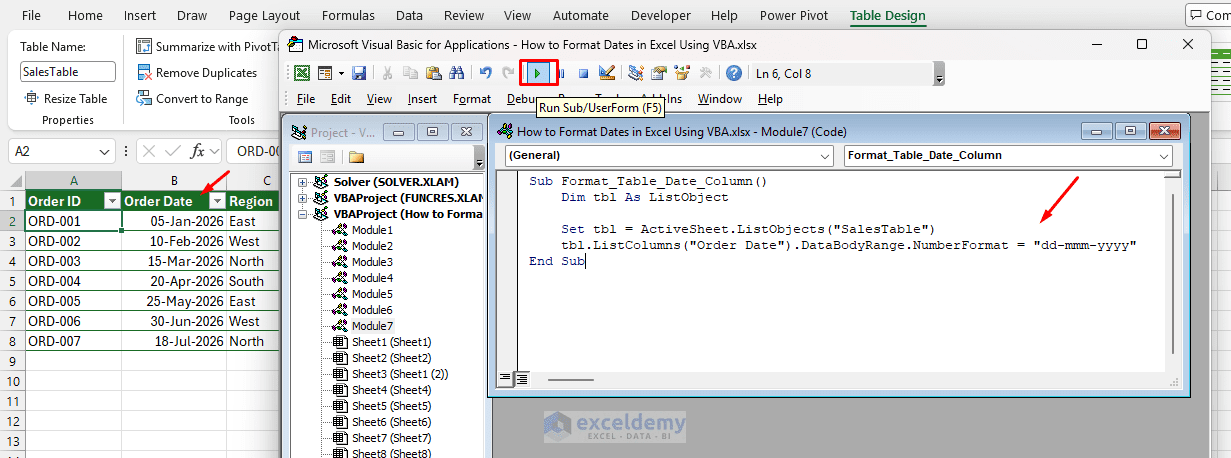Expand the VBAProject (FUNCRES.XLAM) node
The width and height of the screenshot is (1231, 458).
tap(303, 198)
